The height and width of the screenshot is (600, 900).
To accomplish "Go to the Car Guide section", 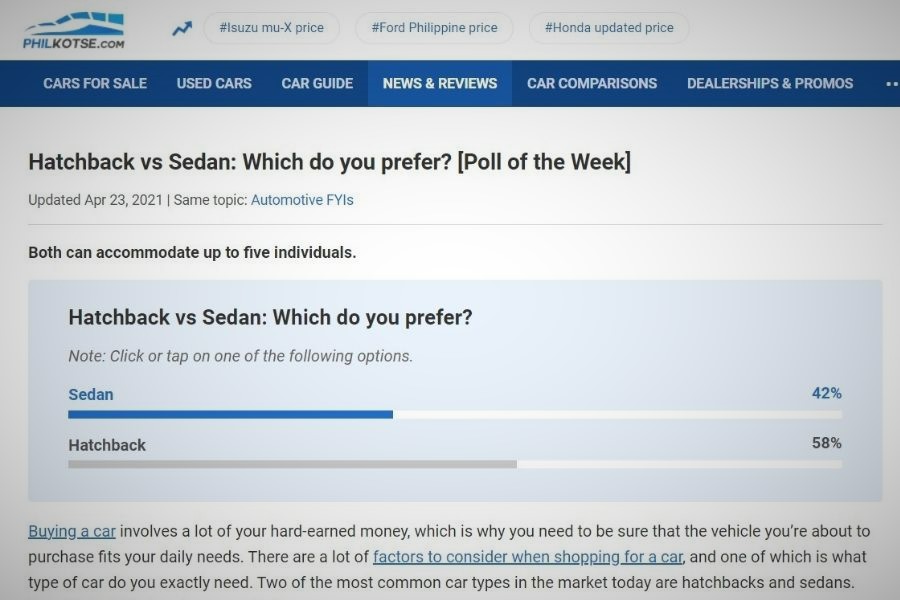I will click(317, 83).
